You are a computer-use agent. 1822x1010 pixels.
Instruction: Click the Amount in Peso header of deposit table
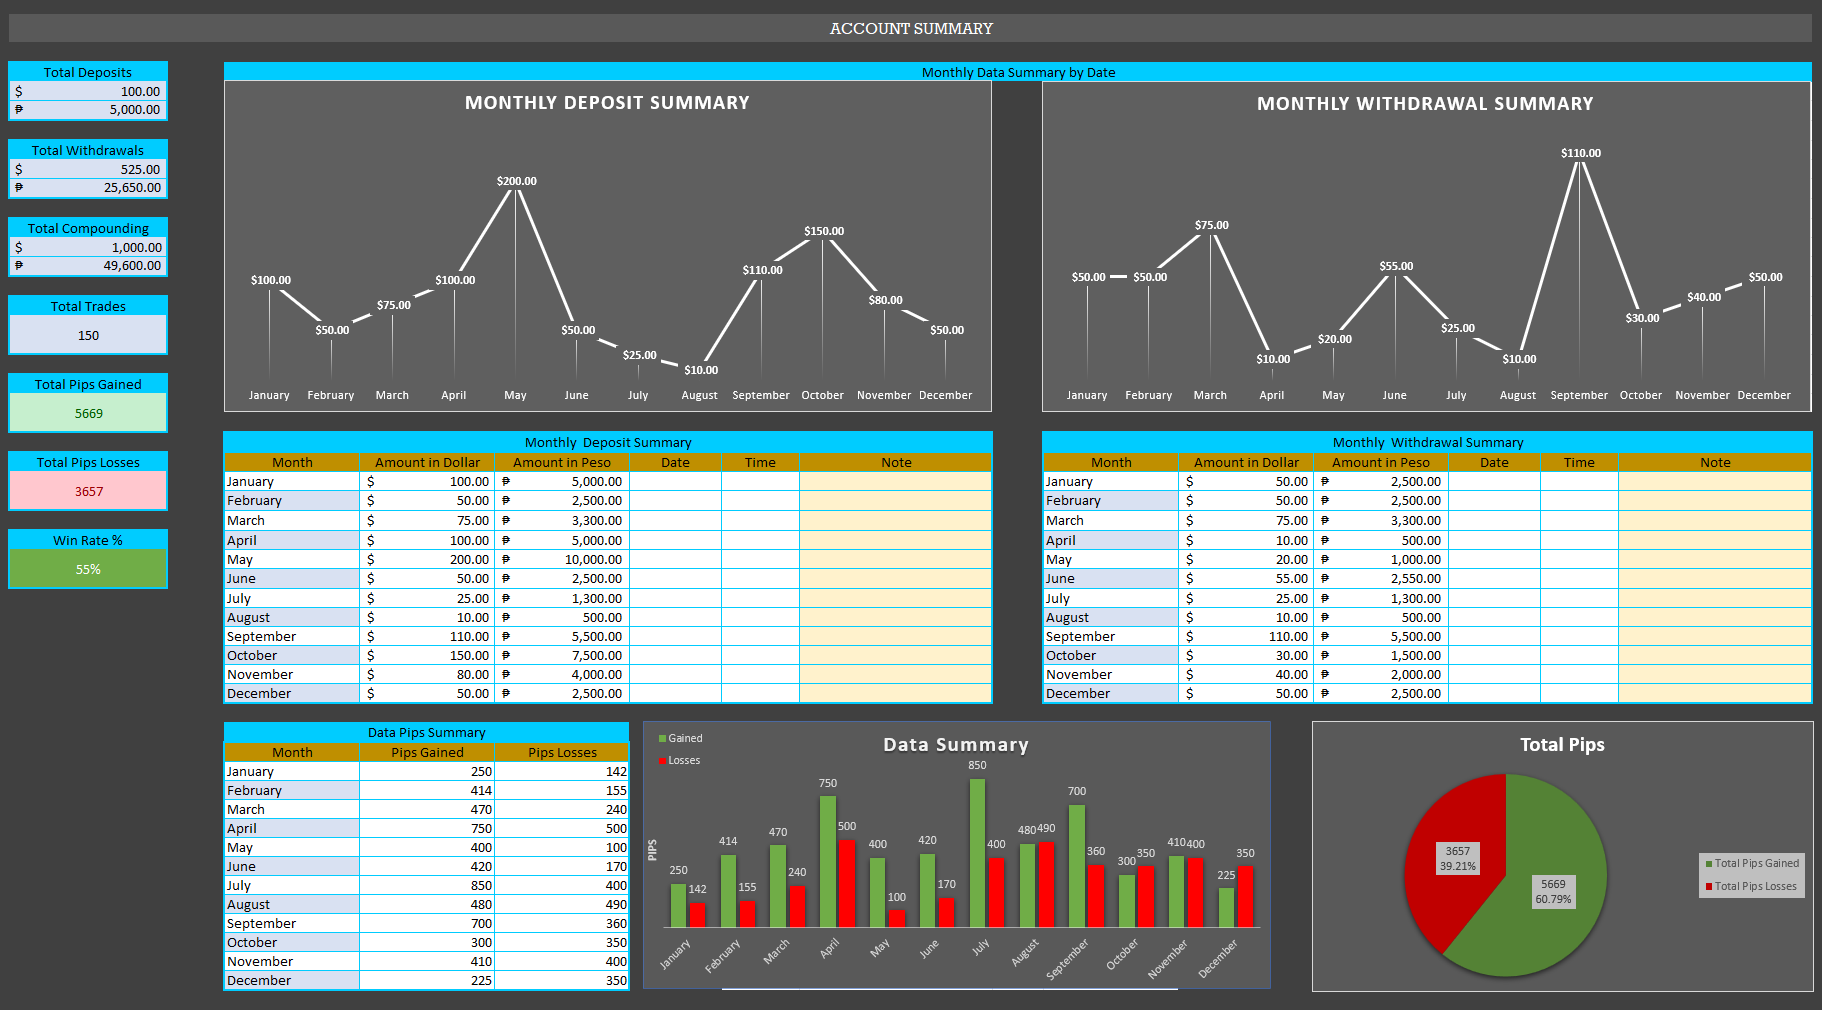pyautogui.click(x=562, y=462)
